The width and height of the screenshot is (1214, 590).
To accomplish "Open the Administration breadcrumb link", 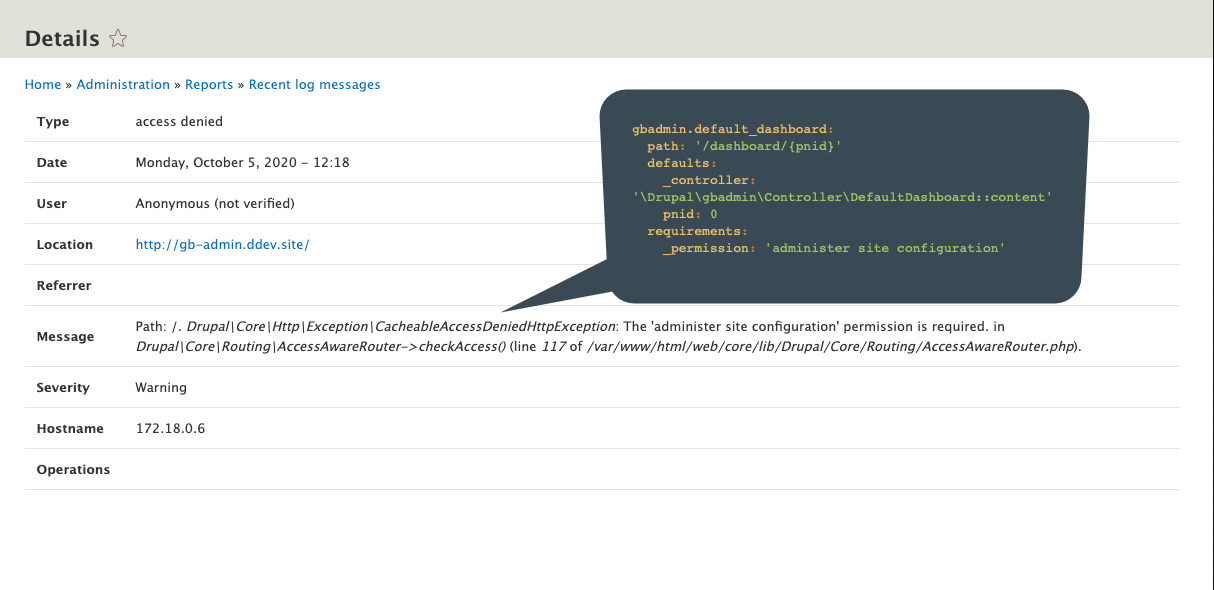I will coord(123,84).
